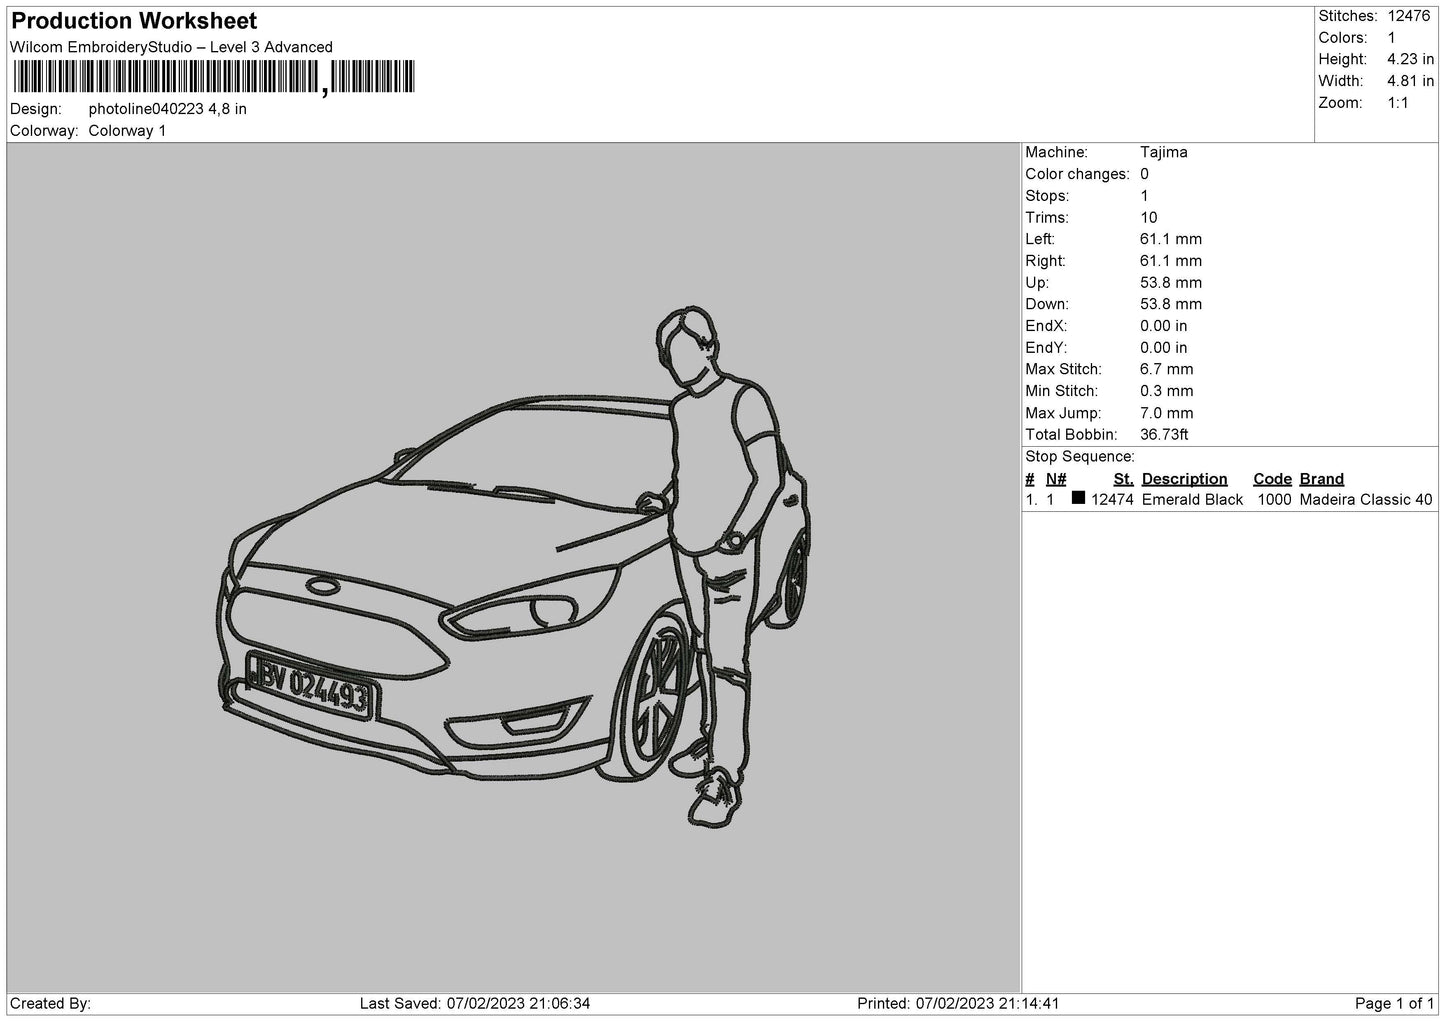Select brand 'Madeira Classic 40'
This screenshot has width=1445, height=1021.
[1366, 500]
